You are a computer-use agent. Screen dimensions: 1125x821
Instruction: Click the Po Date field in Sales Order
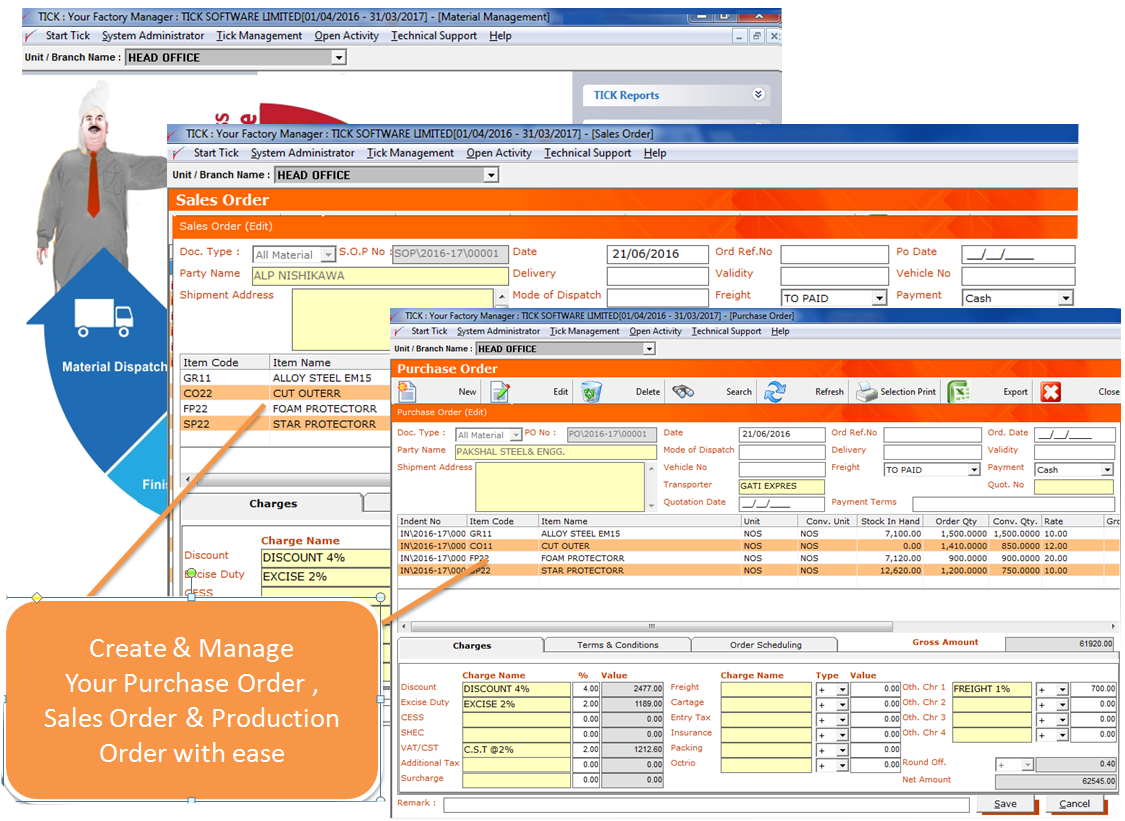[1019, 254]
